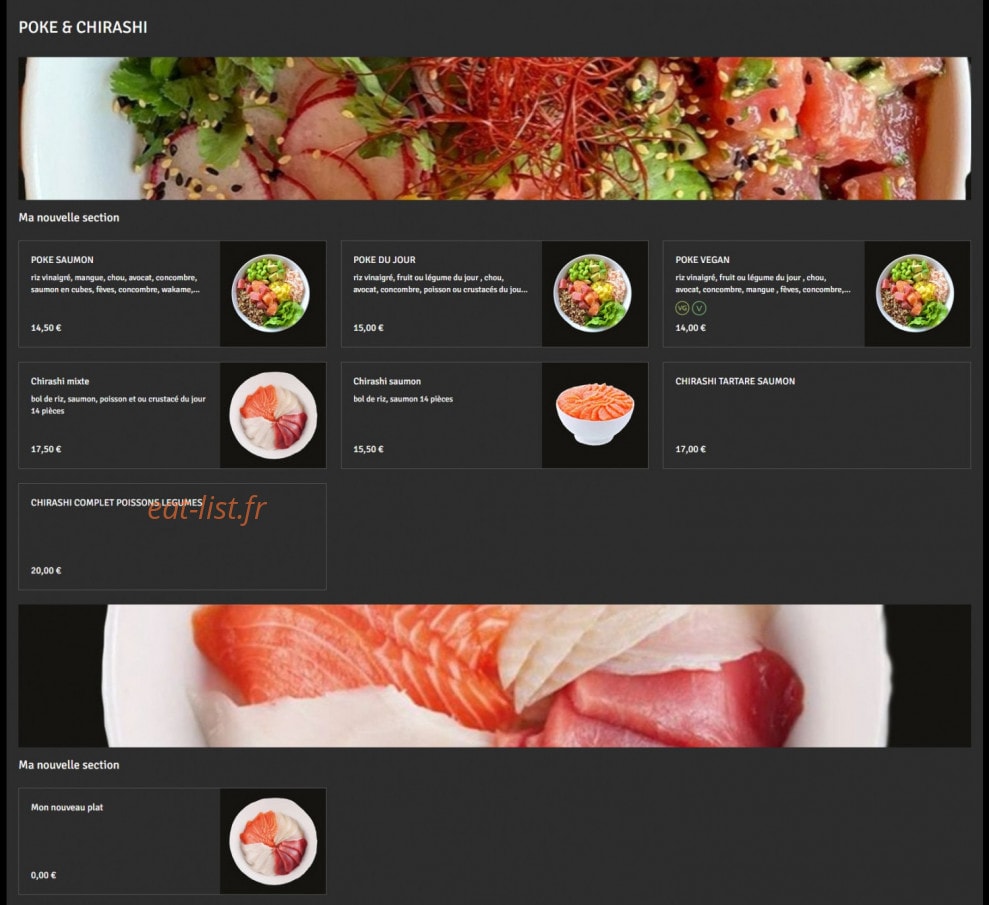Screen dimensions: 989x905
Task: Select the Chirashi saumon title
Action: 387,381
